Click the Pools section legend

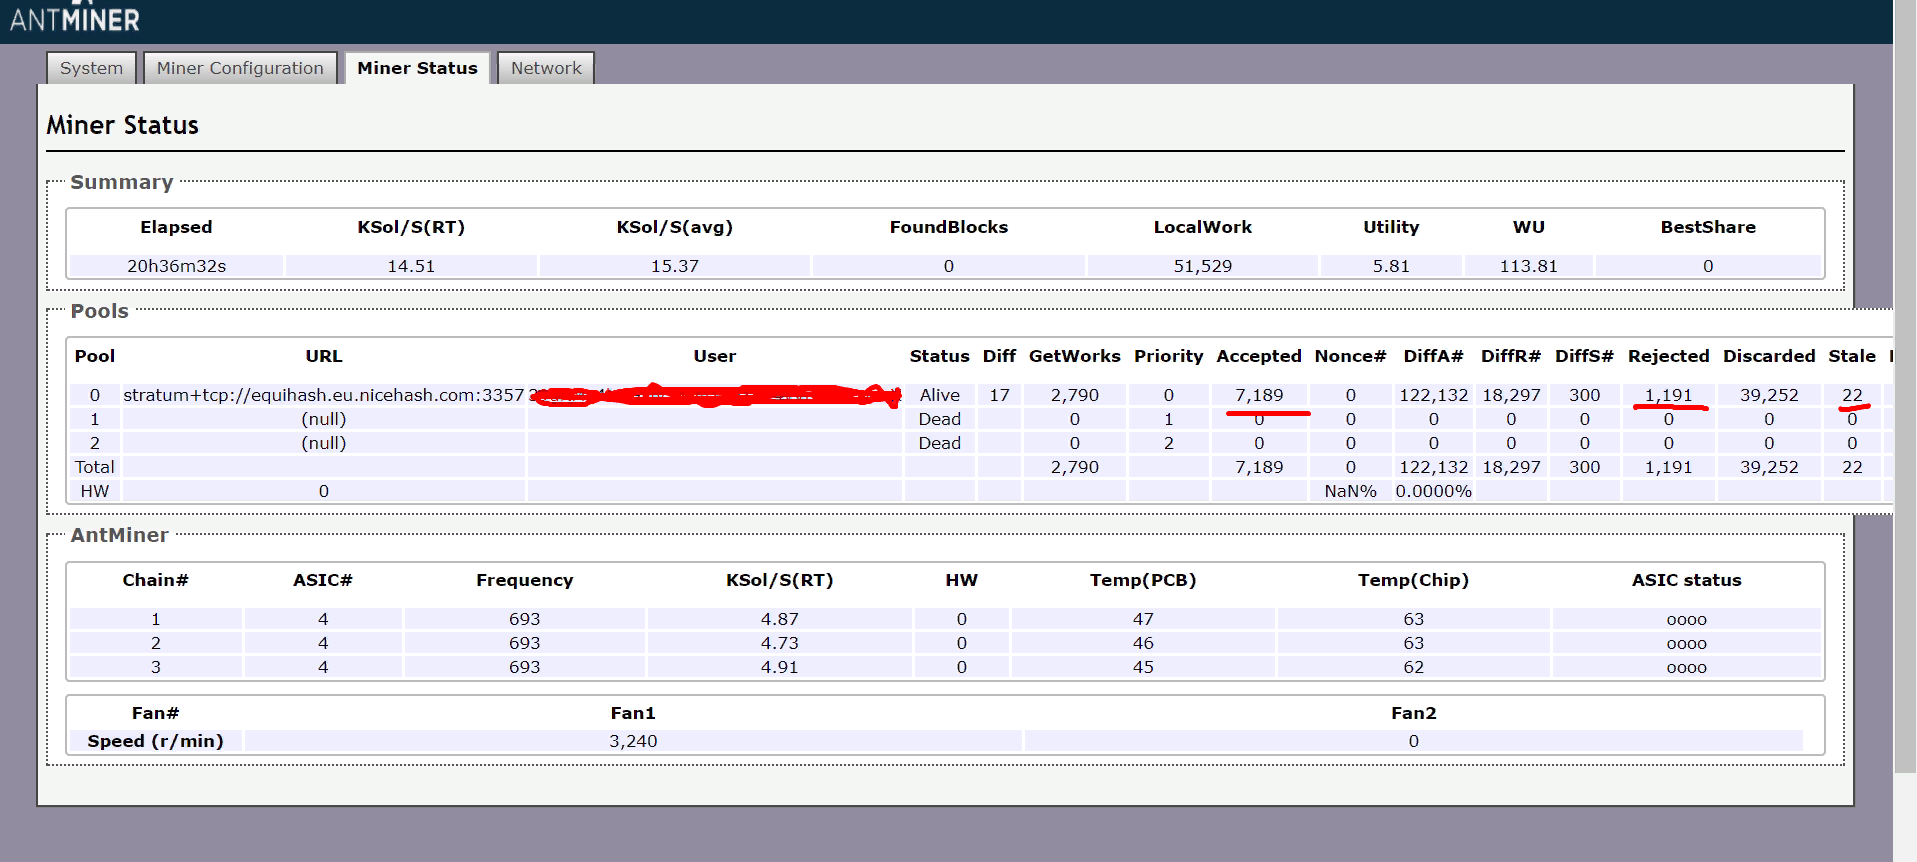click(99, 311)
